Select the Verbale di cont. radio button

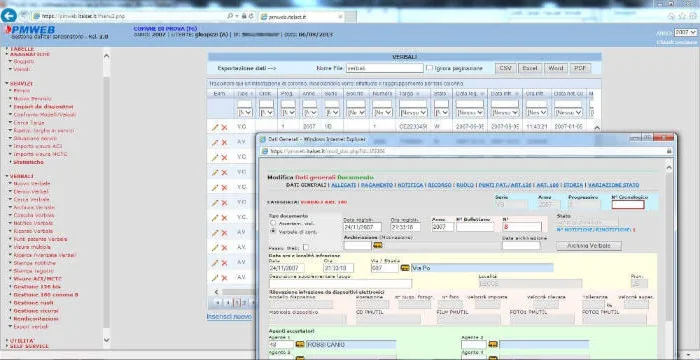coord(273,231)
